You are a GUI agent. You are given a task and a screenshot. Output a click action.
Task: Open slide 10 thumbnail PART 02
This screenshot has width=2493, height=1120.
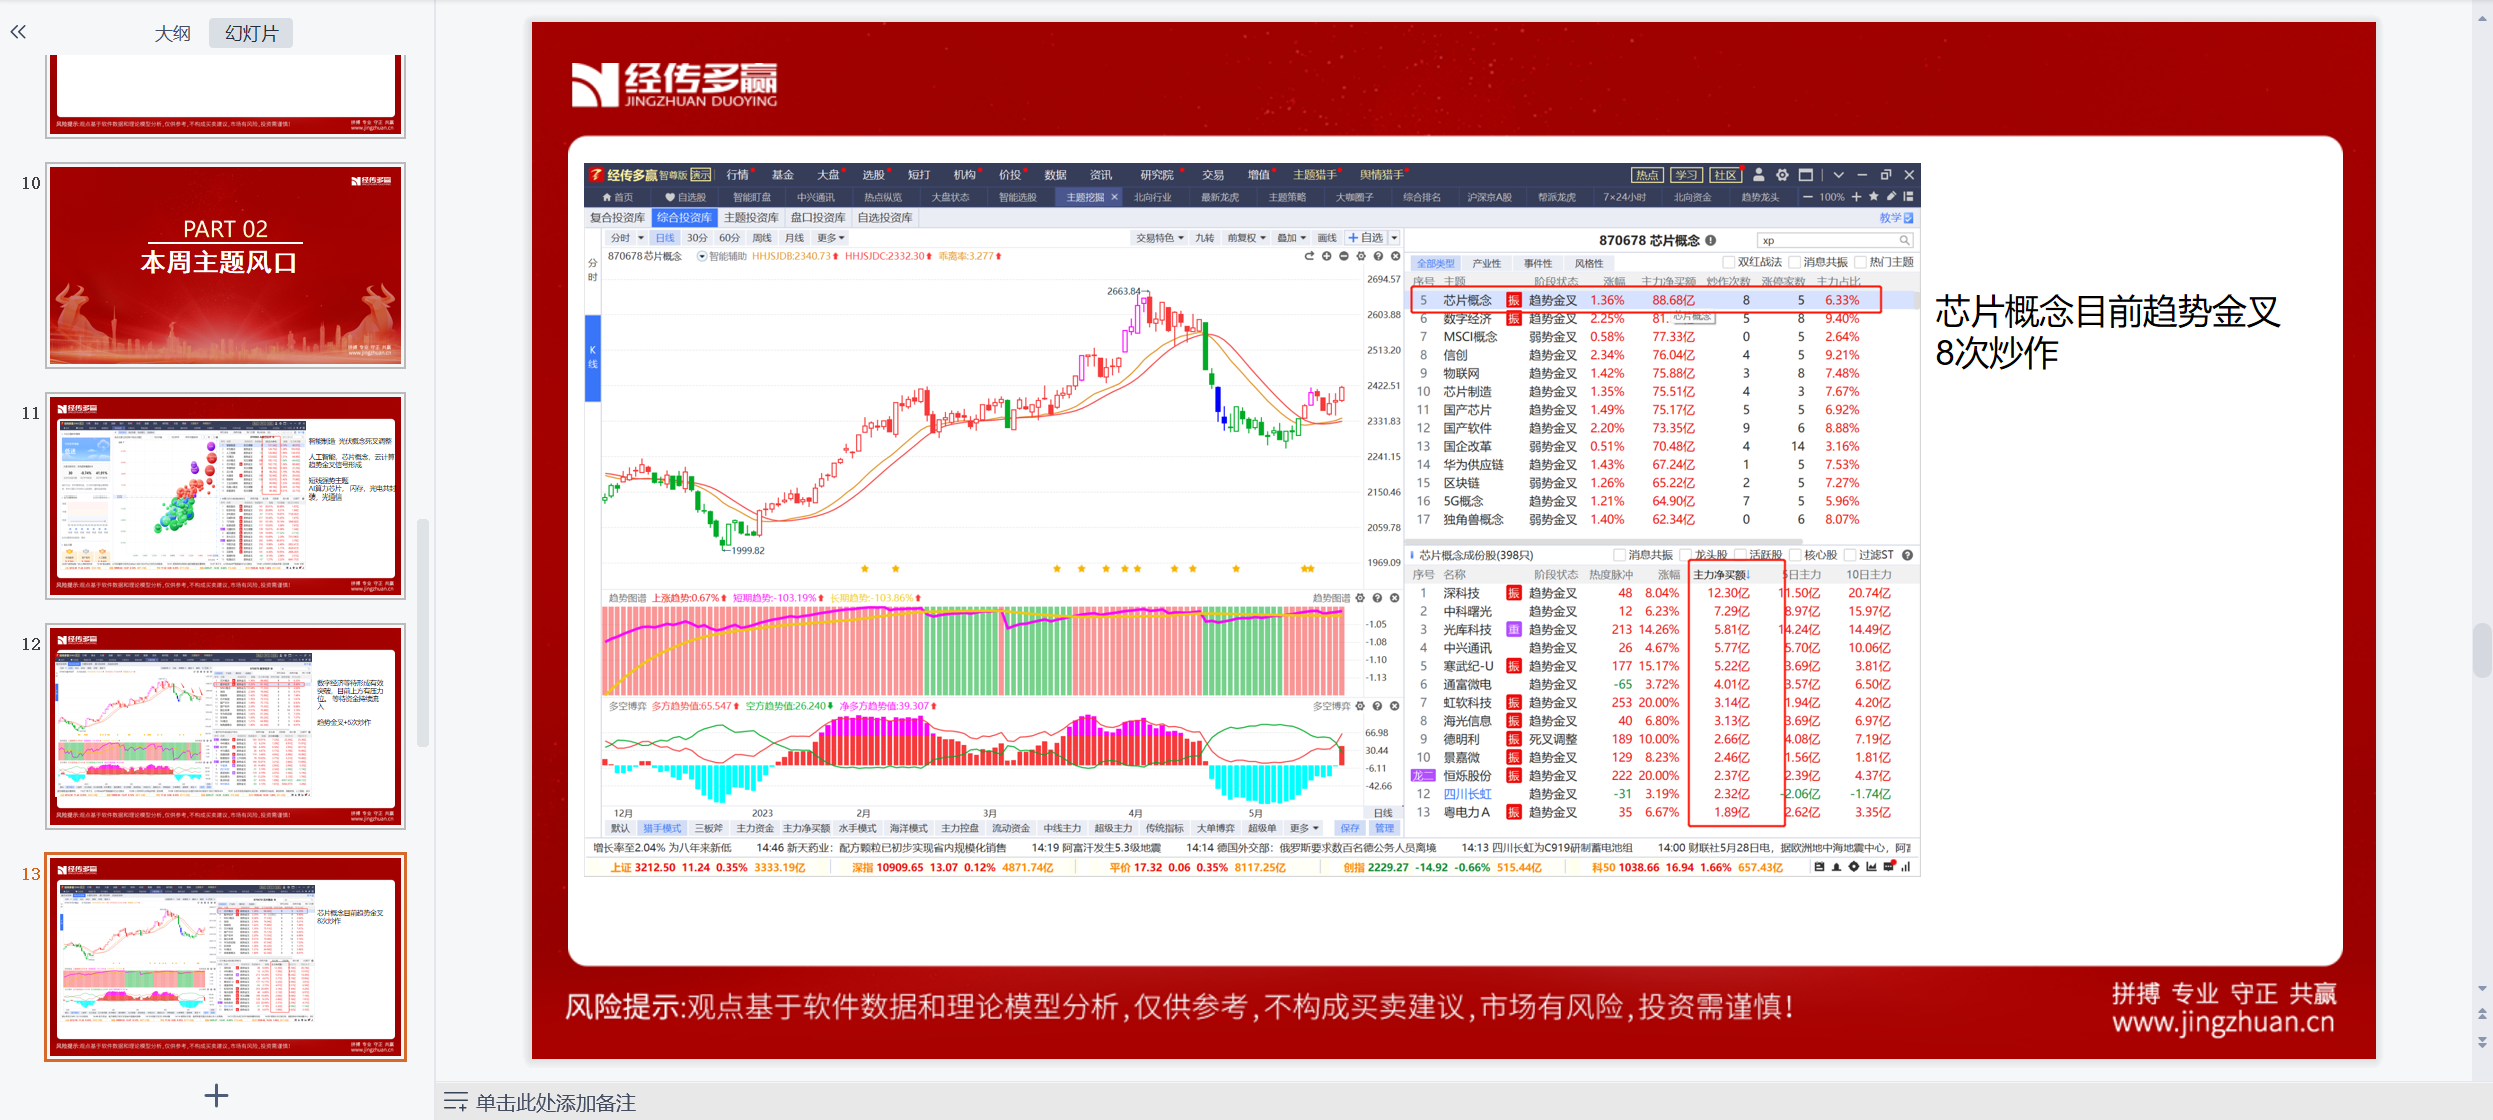(225, 266)
